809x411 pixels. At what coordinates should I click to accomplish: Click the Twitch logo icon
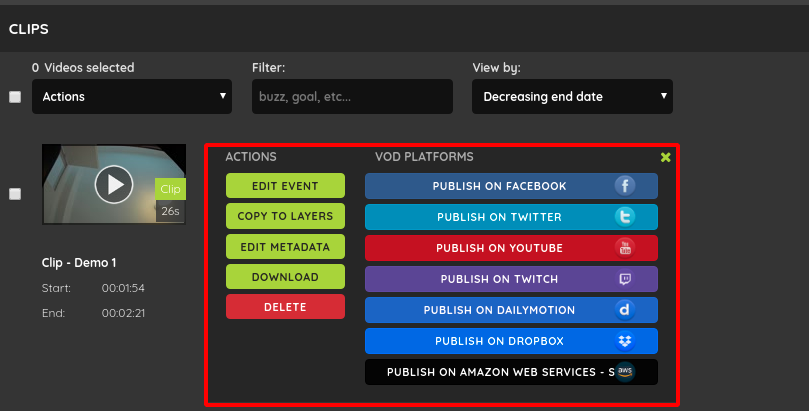click(x=624, y=279)
